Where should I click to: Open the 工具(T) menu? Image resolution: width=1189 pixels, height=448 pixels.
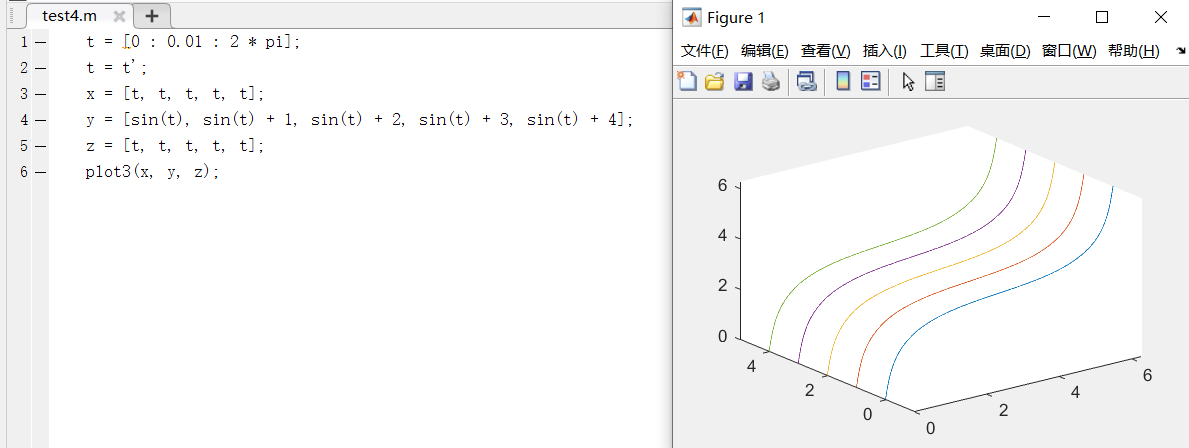click(944, 51)
